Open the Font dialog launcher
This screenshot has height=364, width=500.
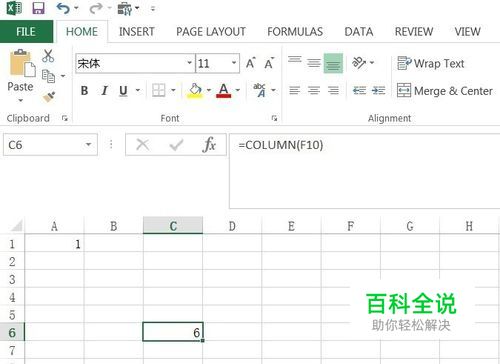(274, 118)
